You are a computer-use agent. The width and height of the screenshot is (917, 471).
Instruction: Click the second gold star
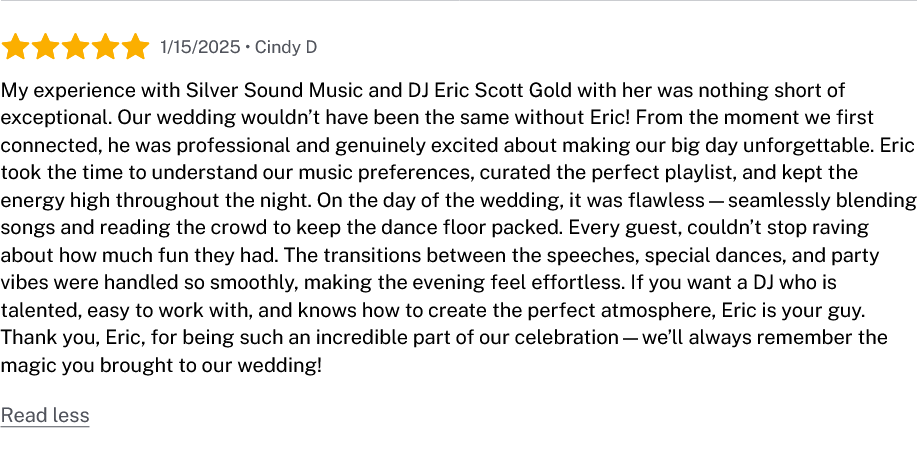point(45,47)
